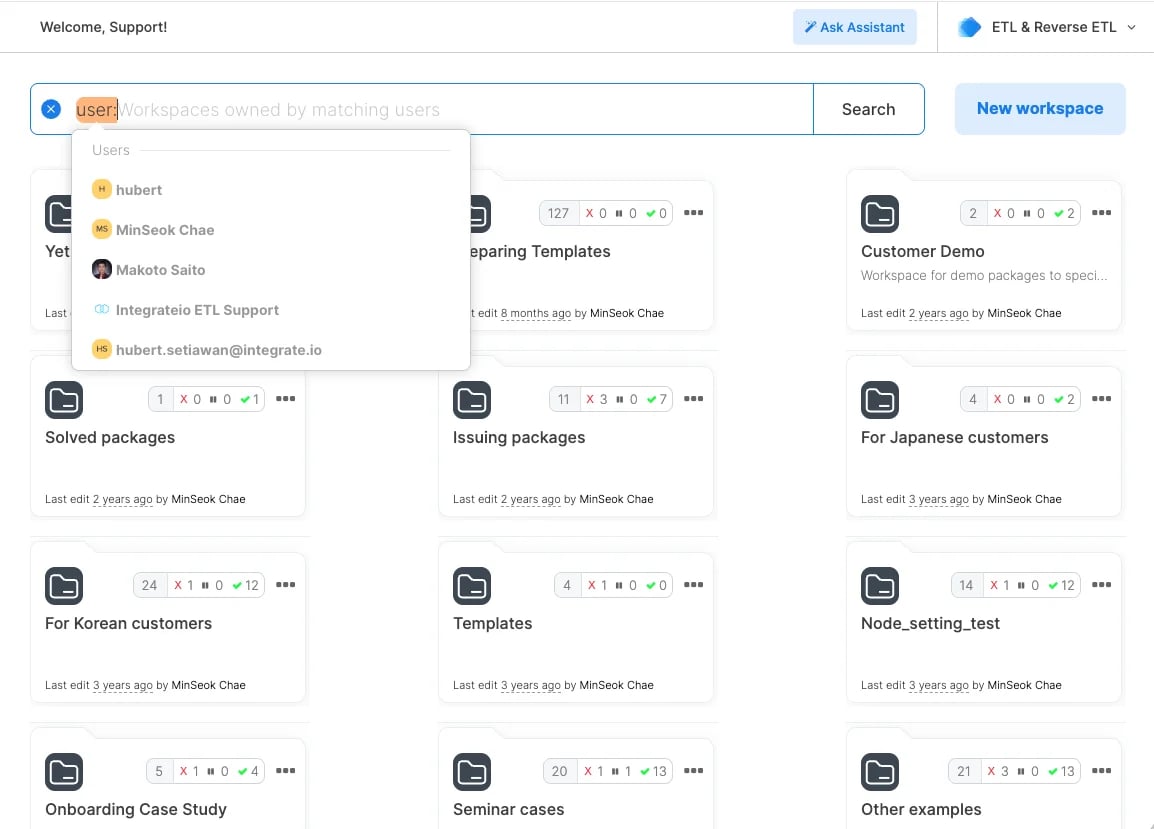Select Makoto Saito from user suggestions
Viewport: 1154px width, 829px height.
[271, 270]
